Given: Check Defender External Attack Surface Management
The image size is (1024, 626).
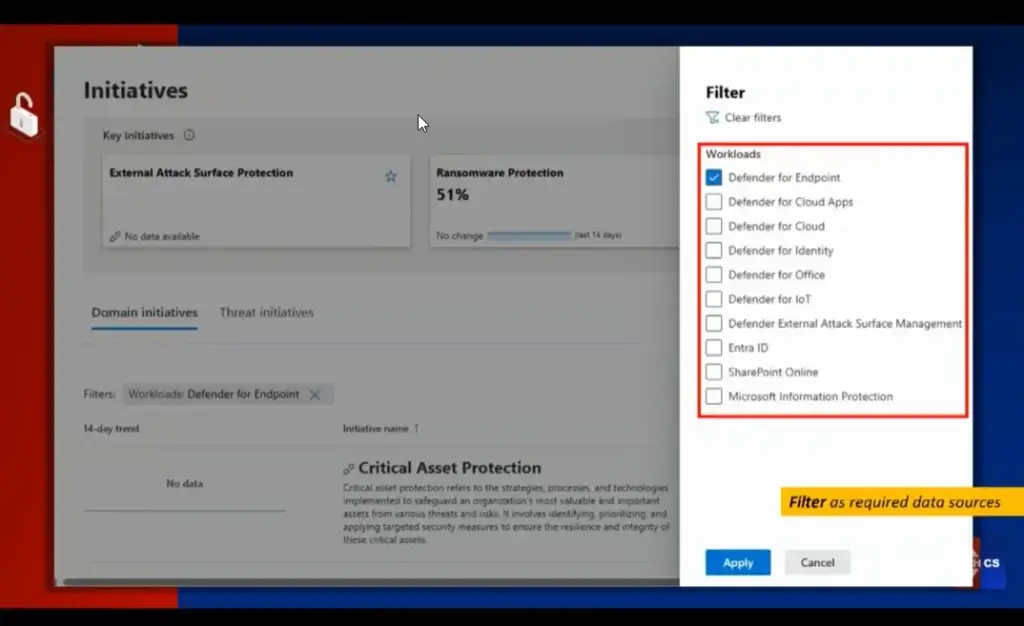Looking at the screenshot, I should click(713, 323).
